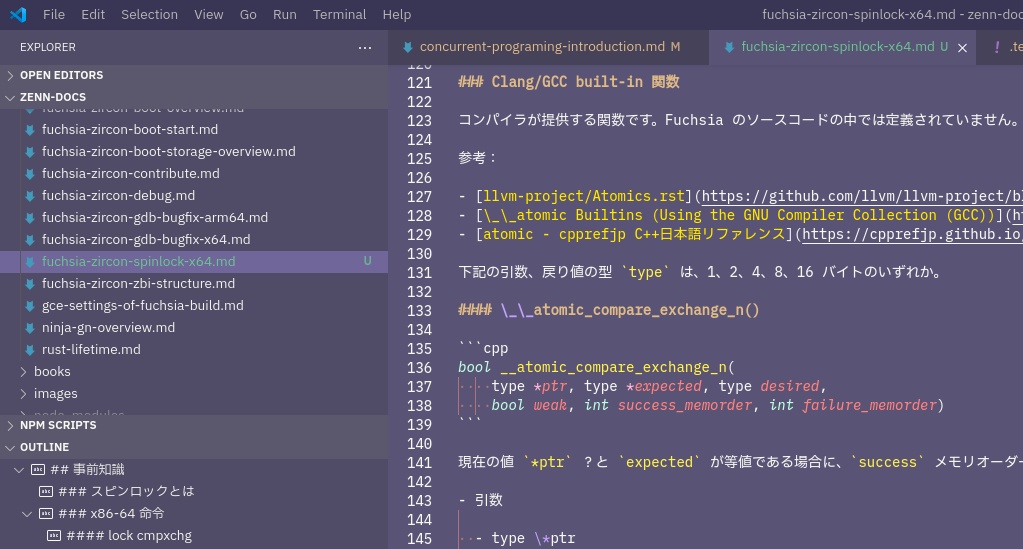
Task: Click file icon of fuchsia-zircon-gdb-bugfix-arm64.md
Action: (x=29, y=218)
